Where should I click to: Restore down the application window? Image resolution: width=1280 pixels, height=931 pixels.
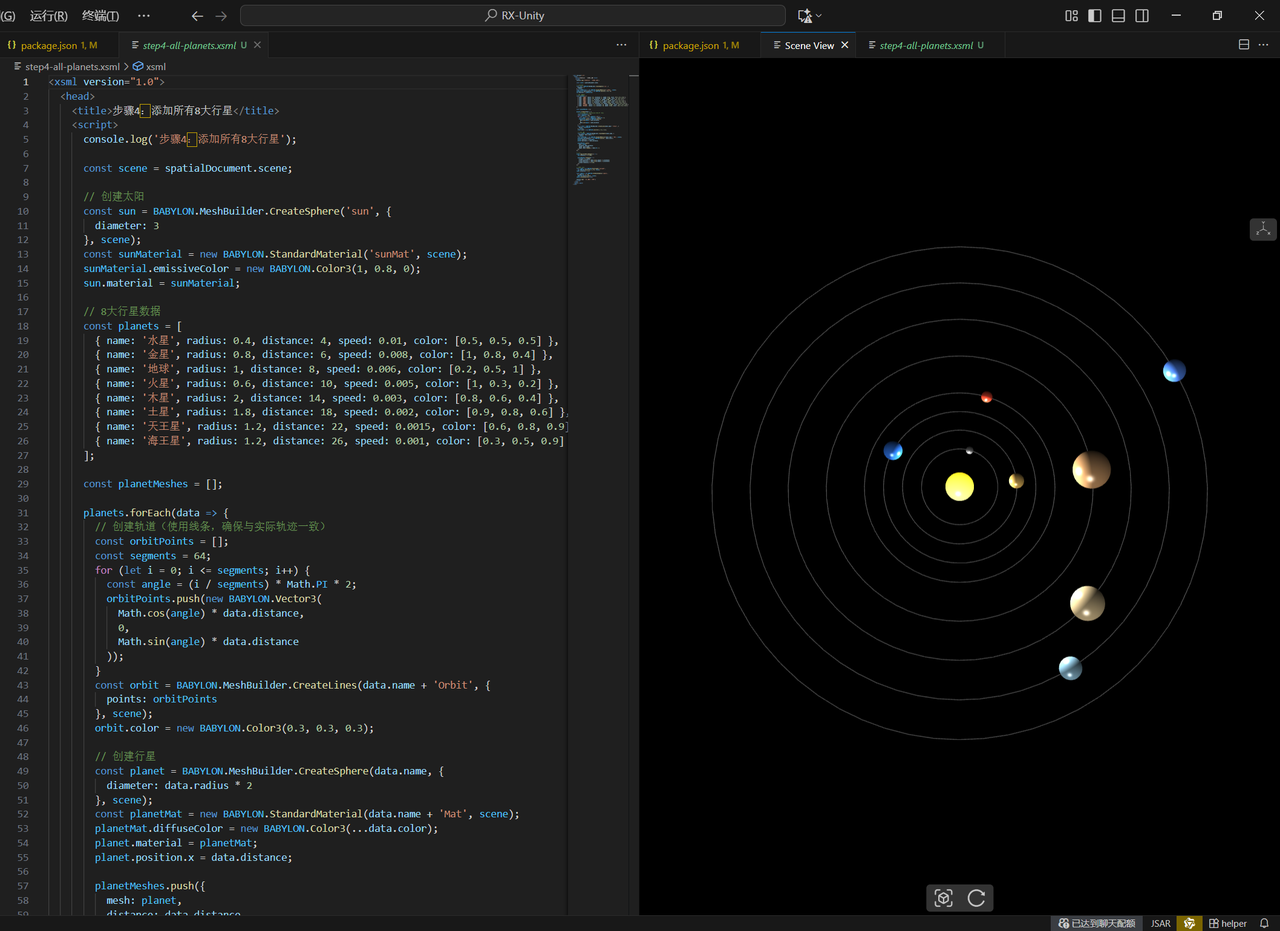1217,16
